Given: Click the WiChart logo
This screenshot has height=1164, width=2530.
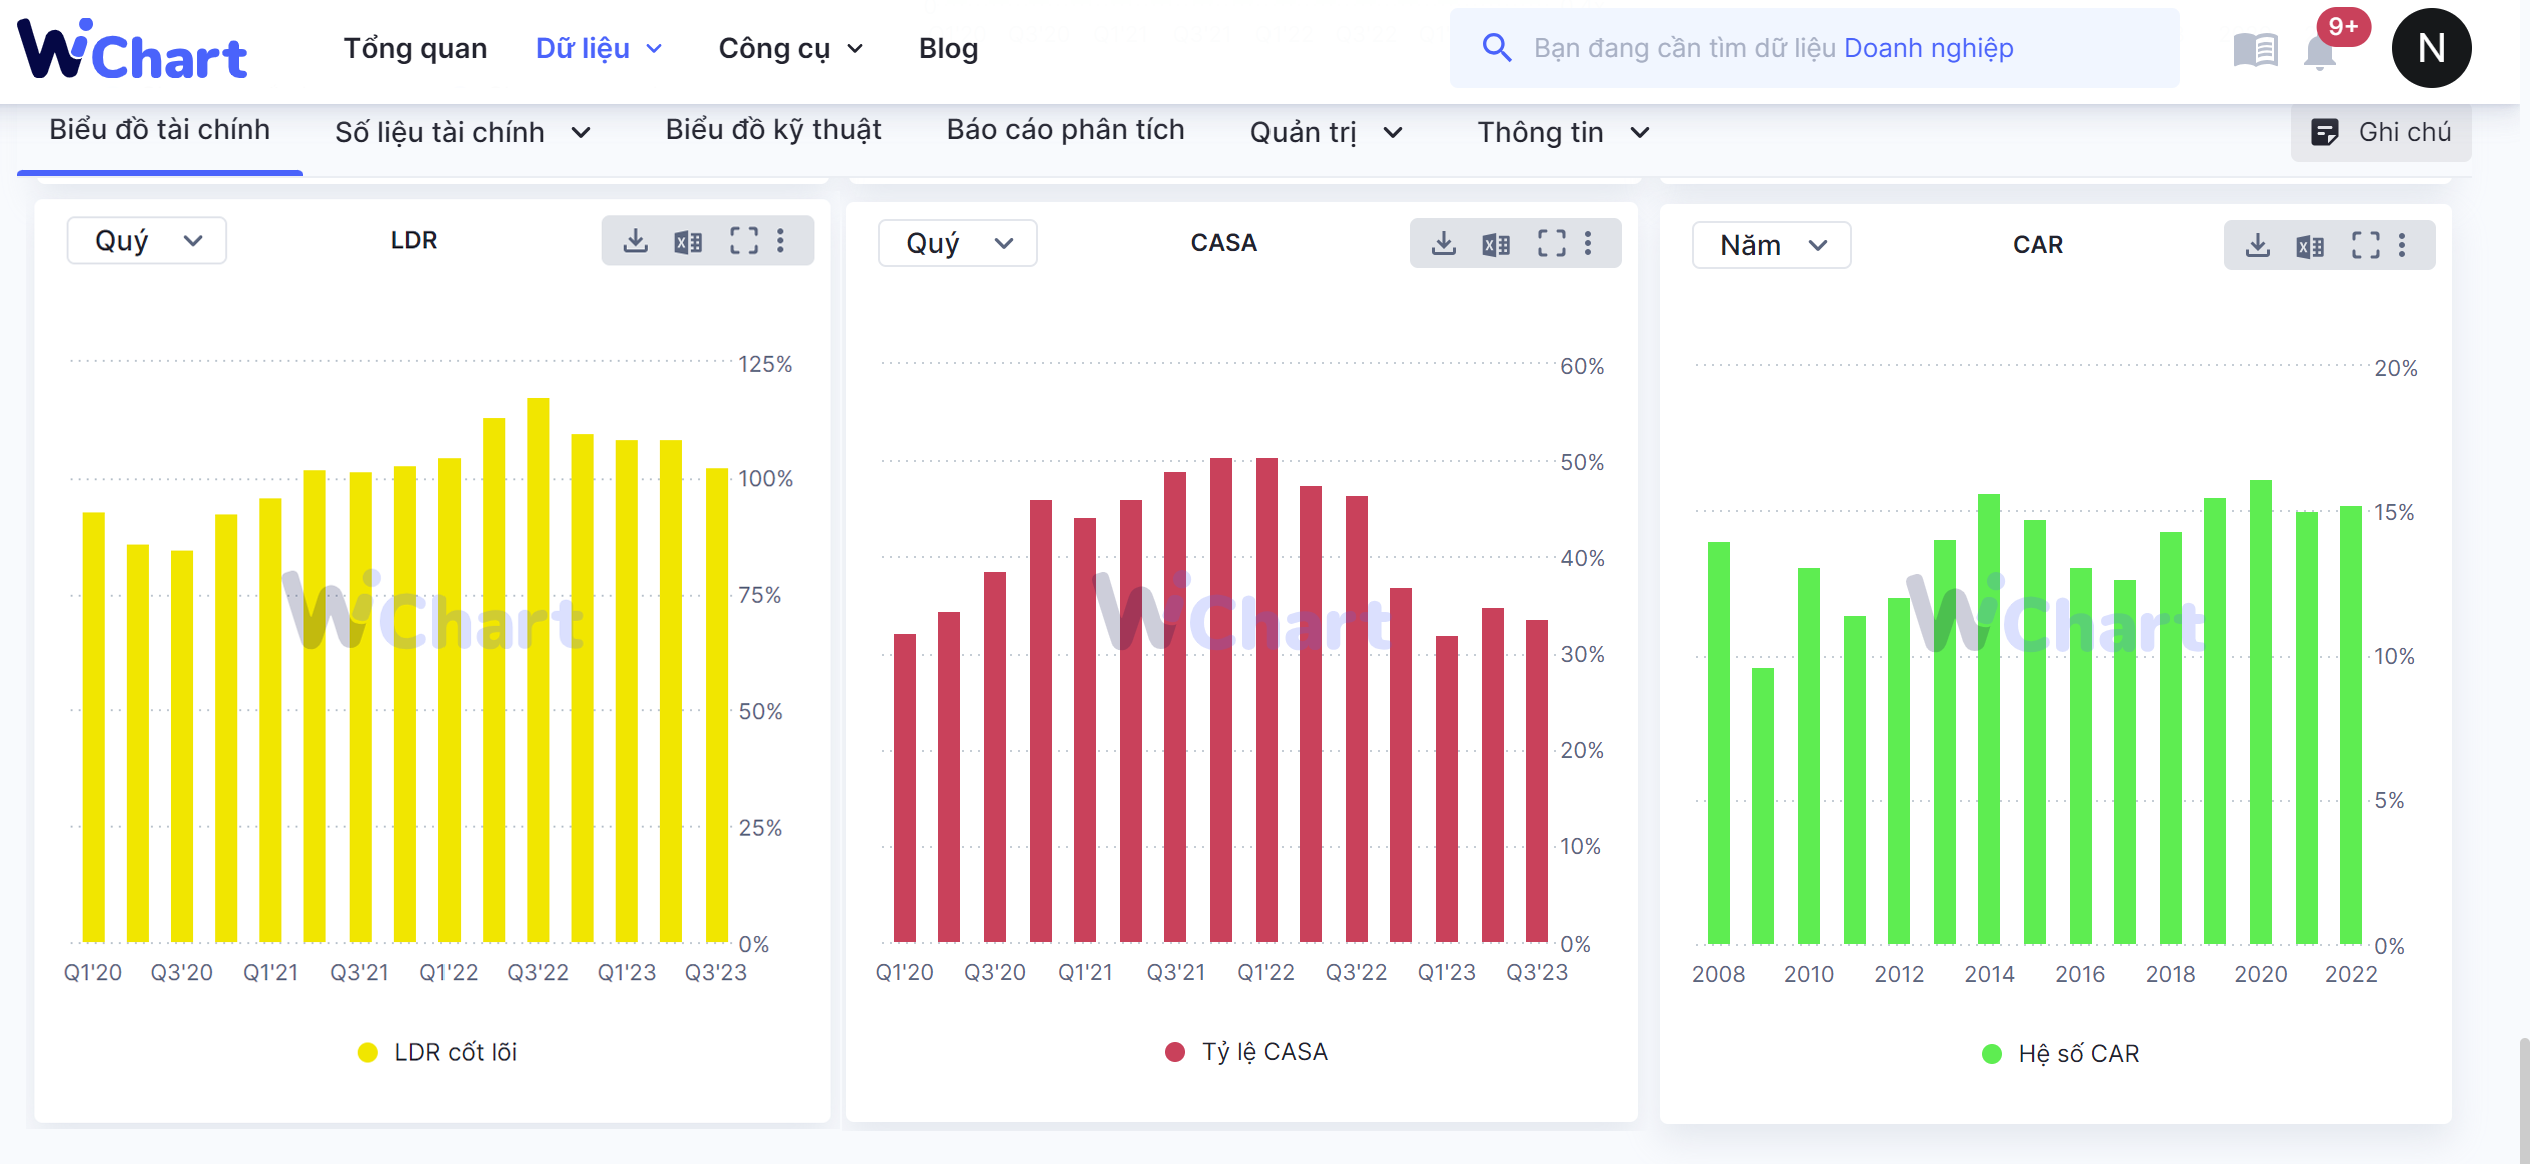Looking at the screenshot, I should point(132,50).
